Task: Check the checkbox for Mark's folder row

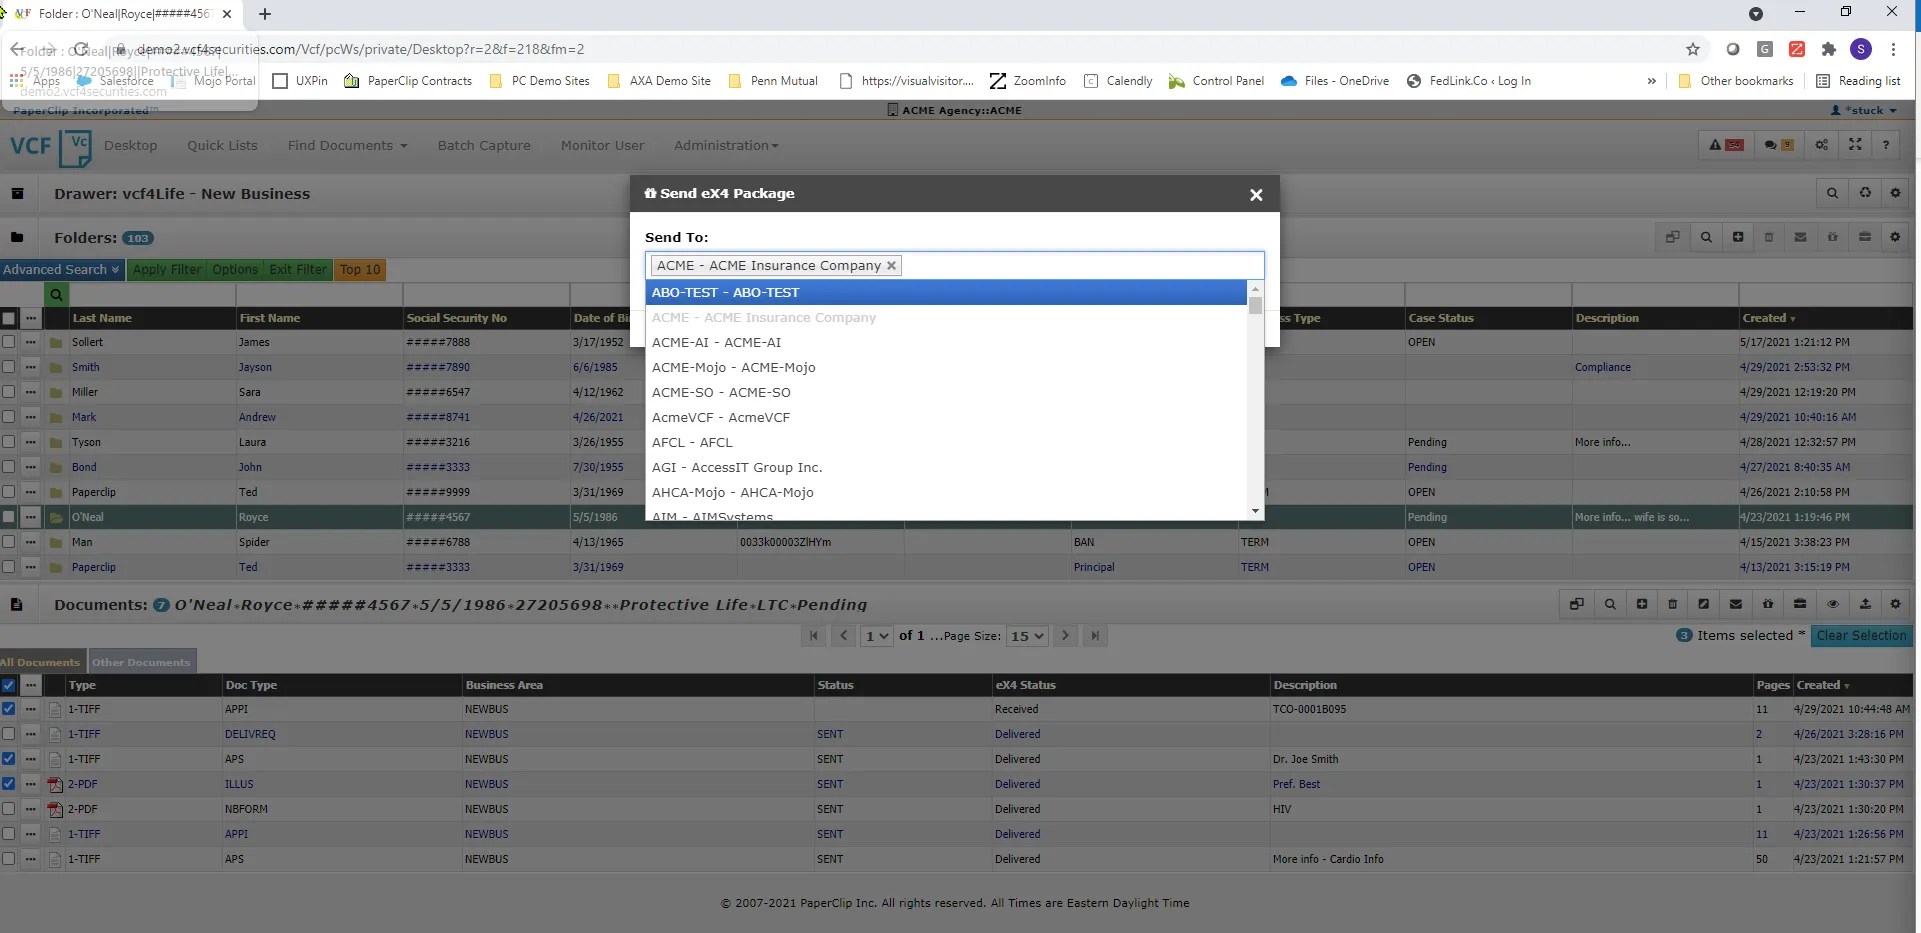Action: (10, 417)
